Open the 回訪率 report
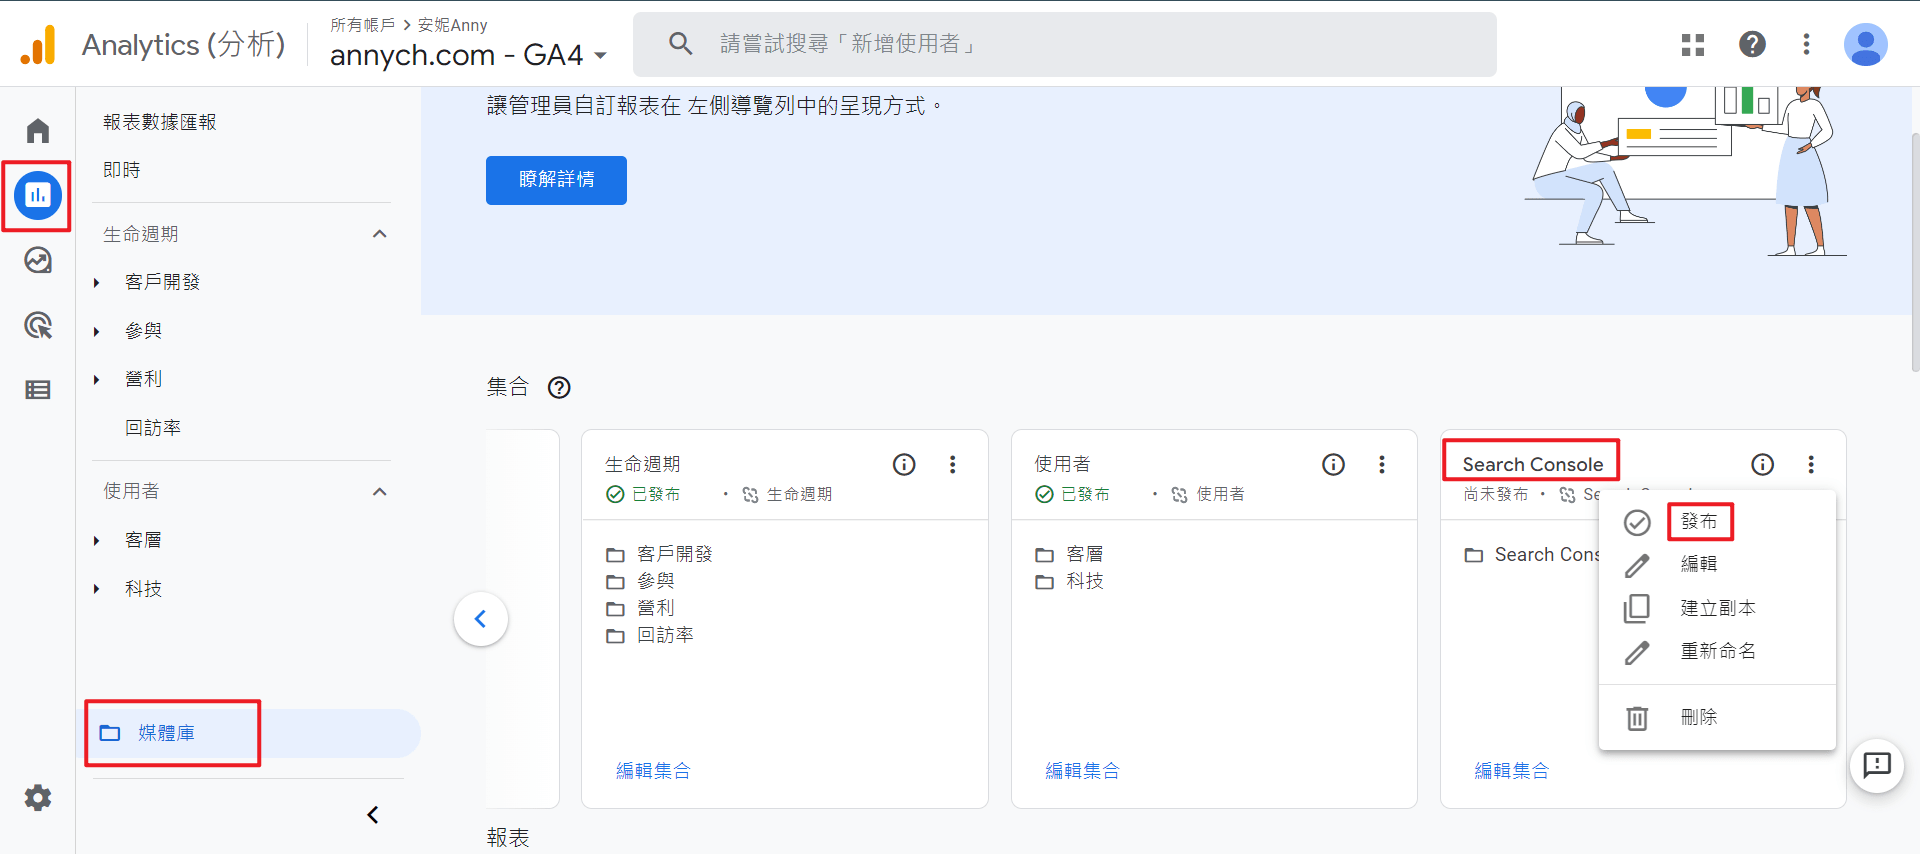 click(x=152, y=428)
